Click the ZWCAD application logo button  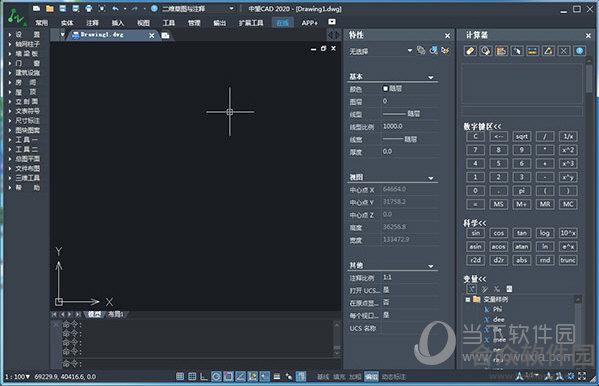(x=16, y=17)
